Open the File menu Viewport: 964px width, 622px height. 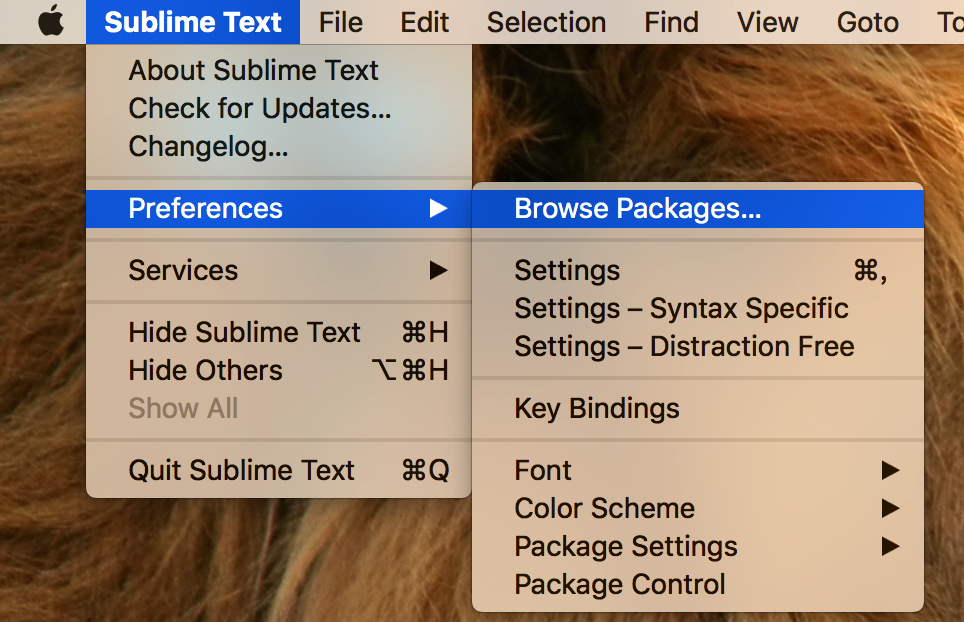click(341, 22)
